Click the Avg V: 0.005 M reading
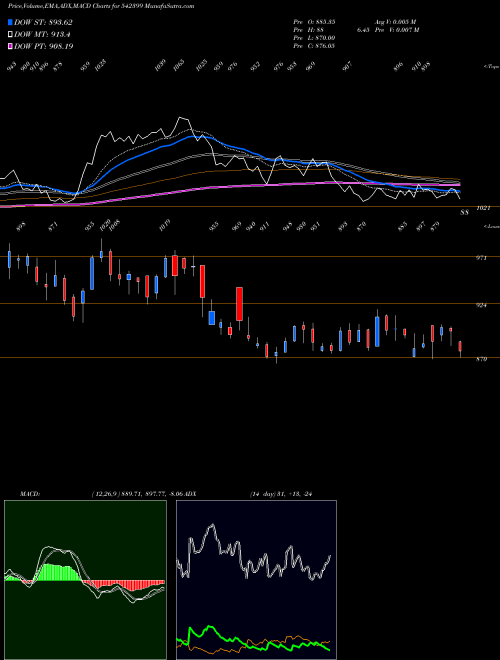This screenshot has height=660, width=500. (395, 22)
